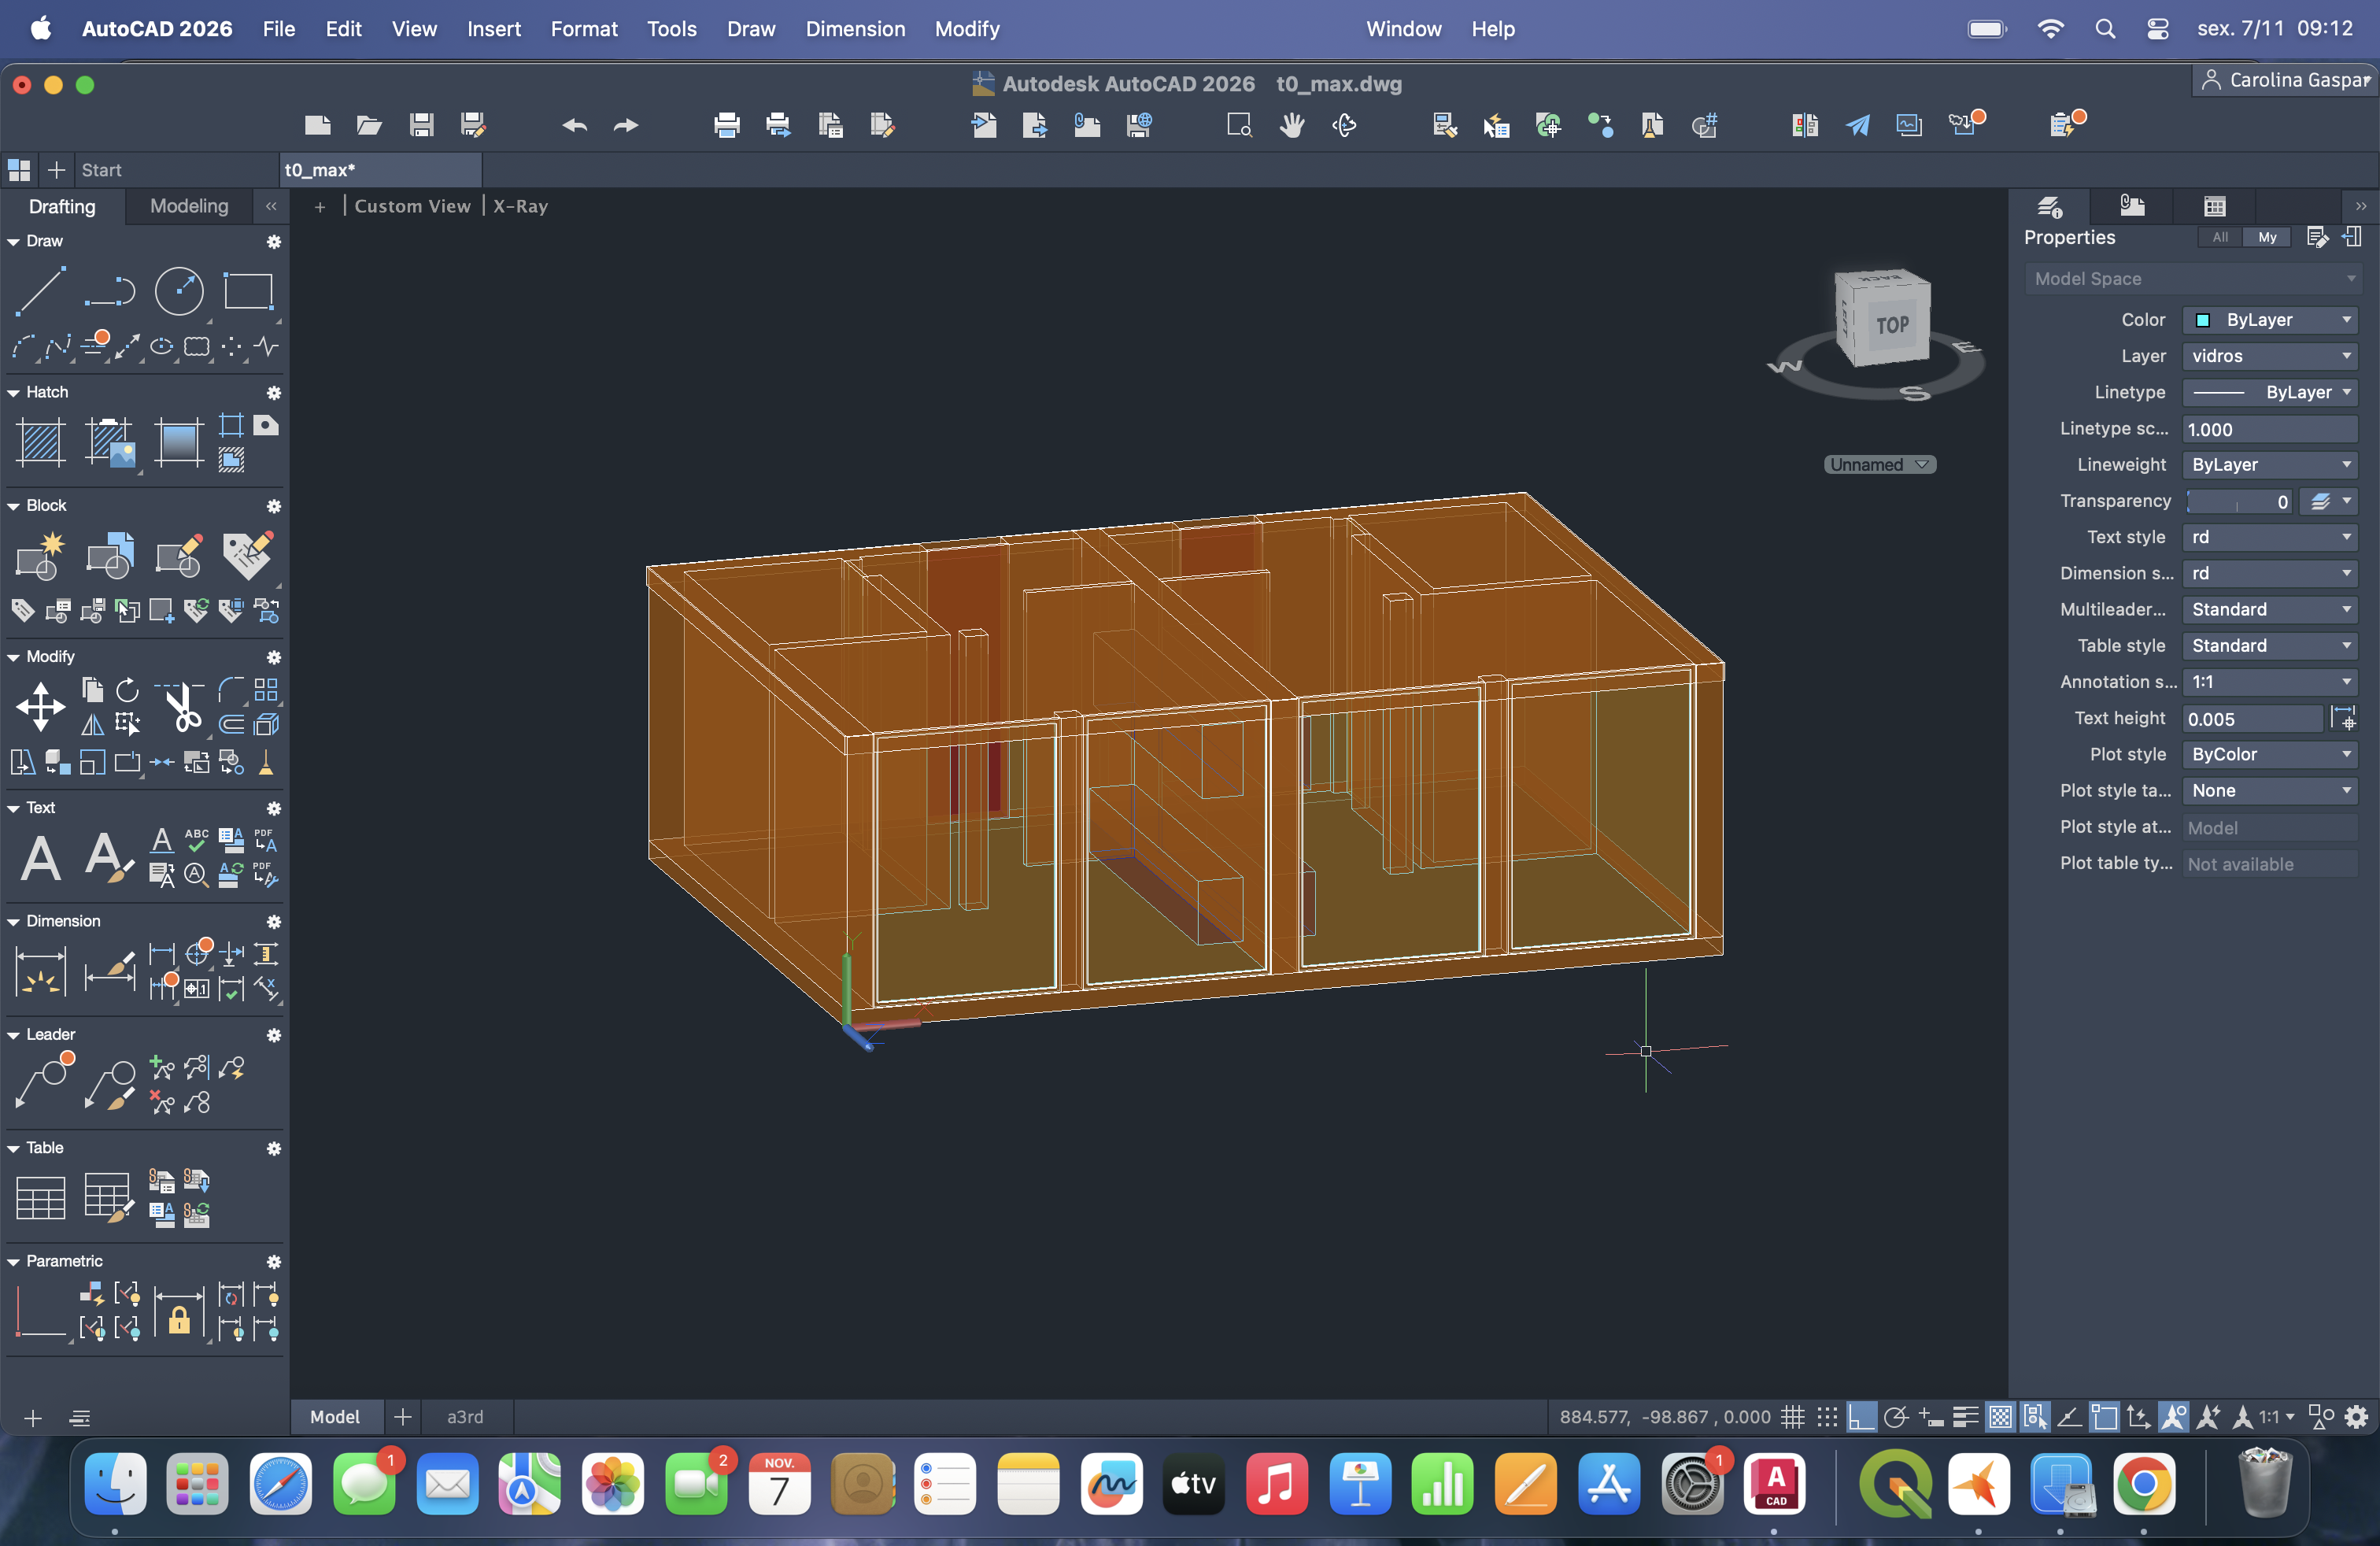The image size is (2380, 1546).
Task: Activate the Move tool in Modify
Action: point(40,707)
